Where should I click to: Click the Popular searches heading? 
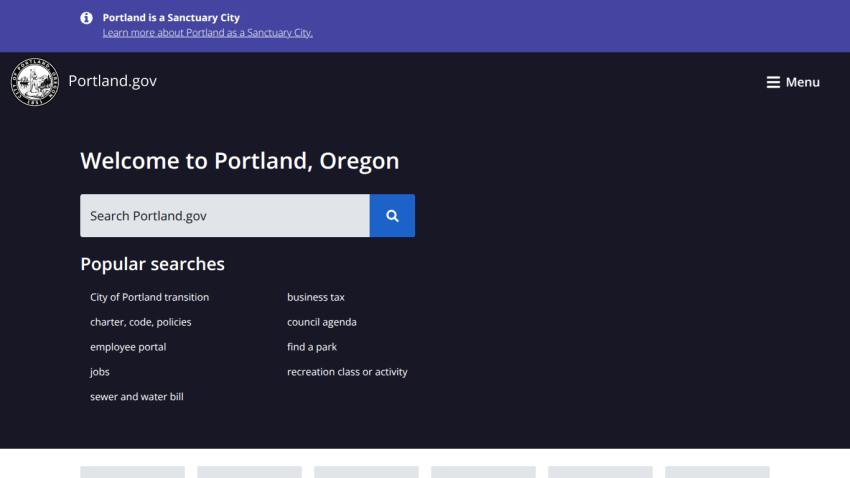click(x=152, y=264)
